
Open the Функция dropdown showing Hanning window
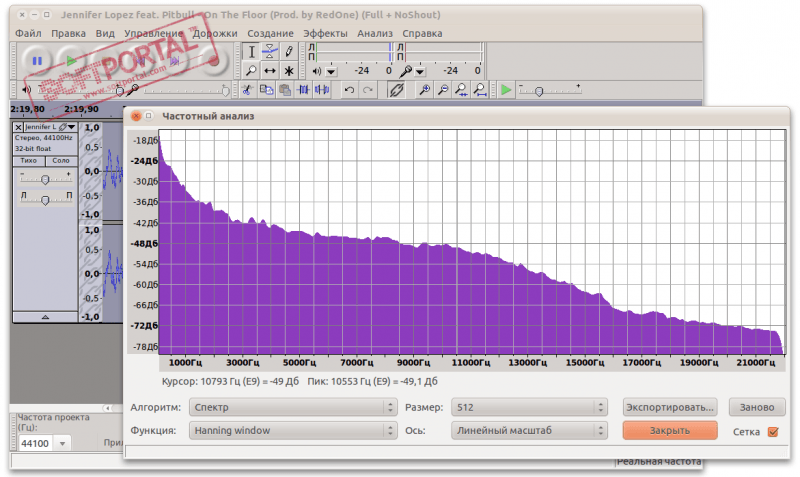(x=292, y=430)
